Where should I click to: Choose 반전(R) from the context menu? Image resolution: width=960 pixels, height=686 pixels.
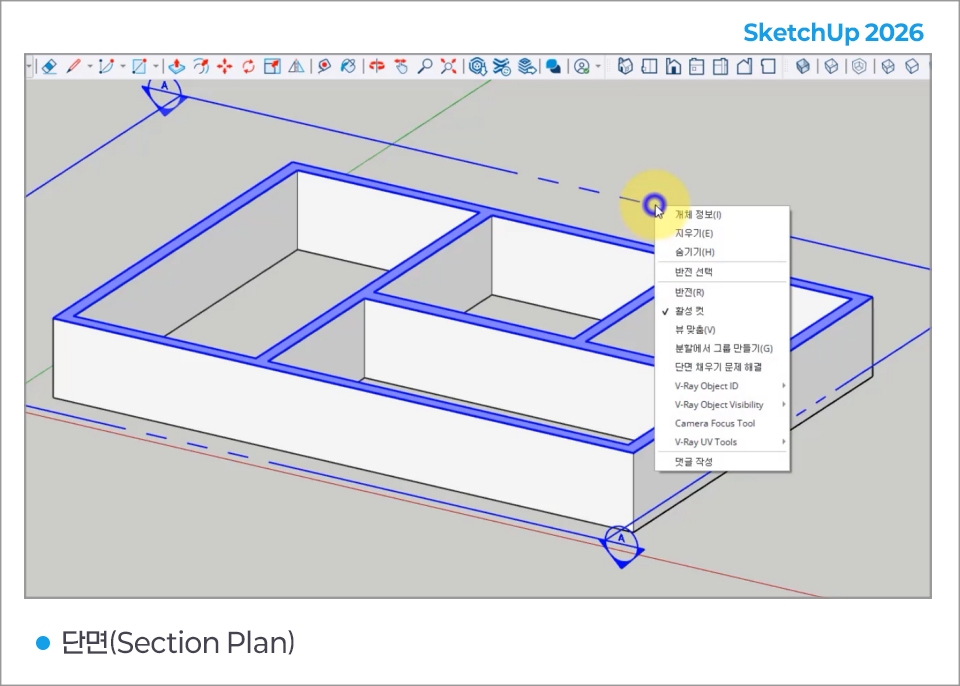722,293
